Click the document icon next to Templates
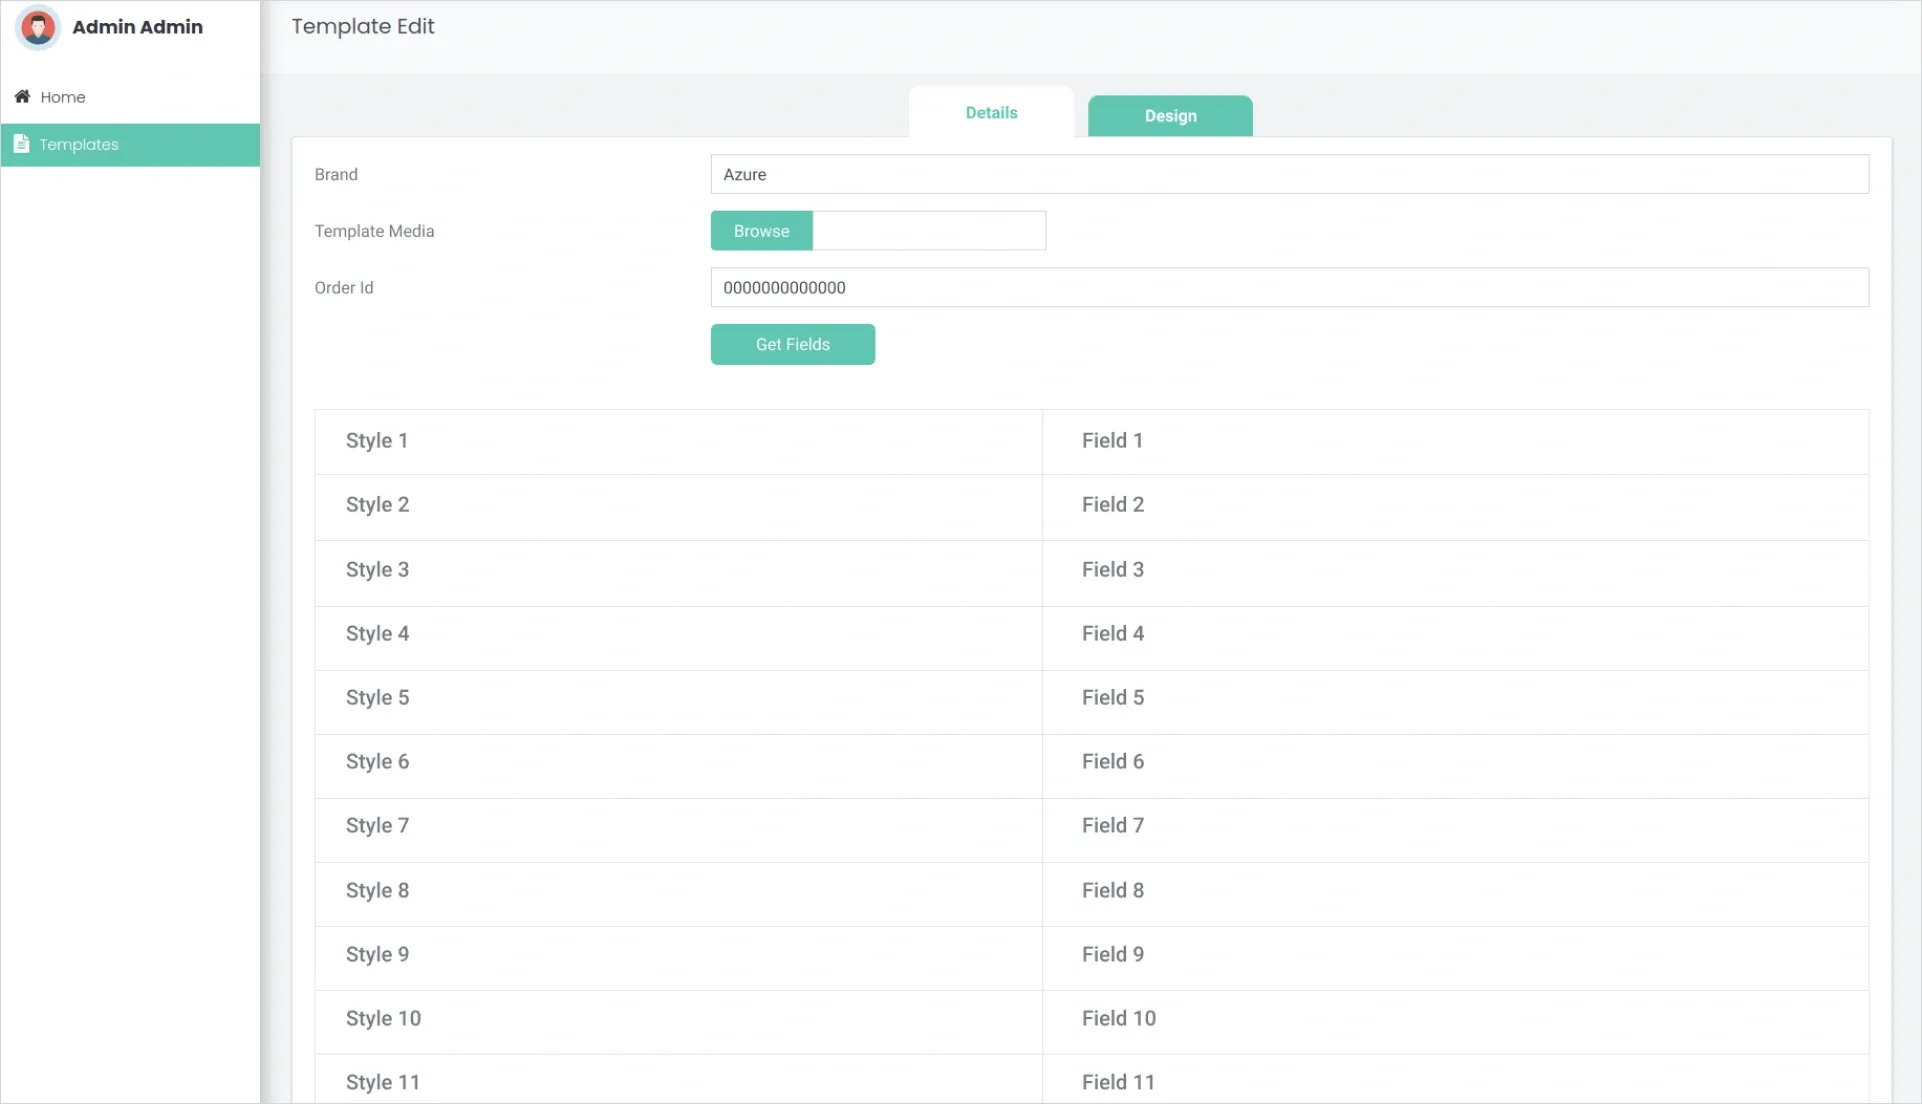This screenshot has width=1922, height=1104. [x=22, y=144]
